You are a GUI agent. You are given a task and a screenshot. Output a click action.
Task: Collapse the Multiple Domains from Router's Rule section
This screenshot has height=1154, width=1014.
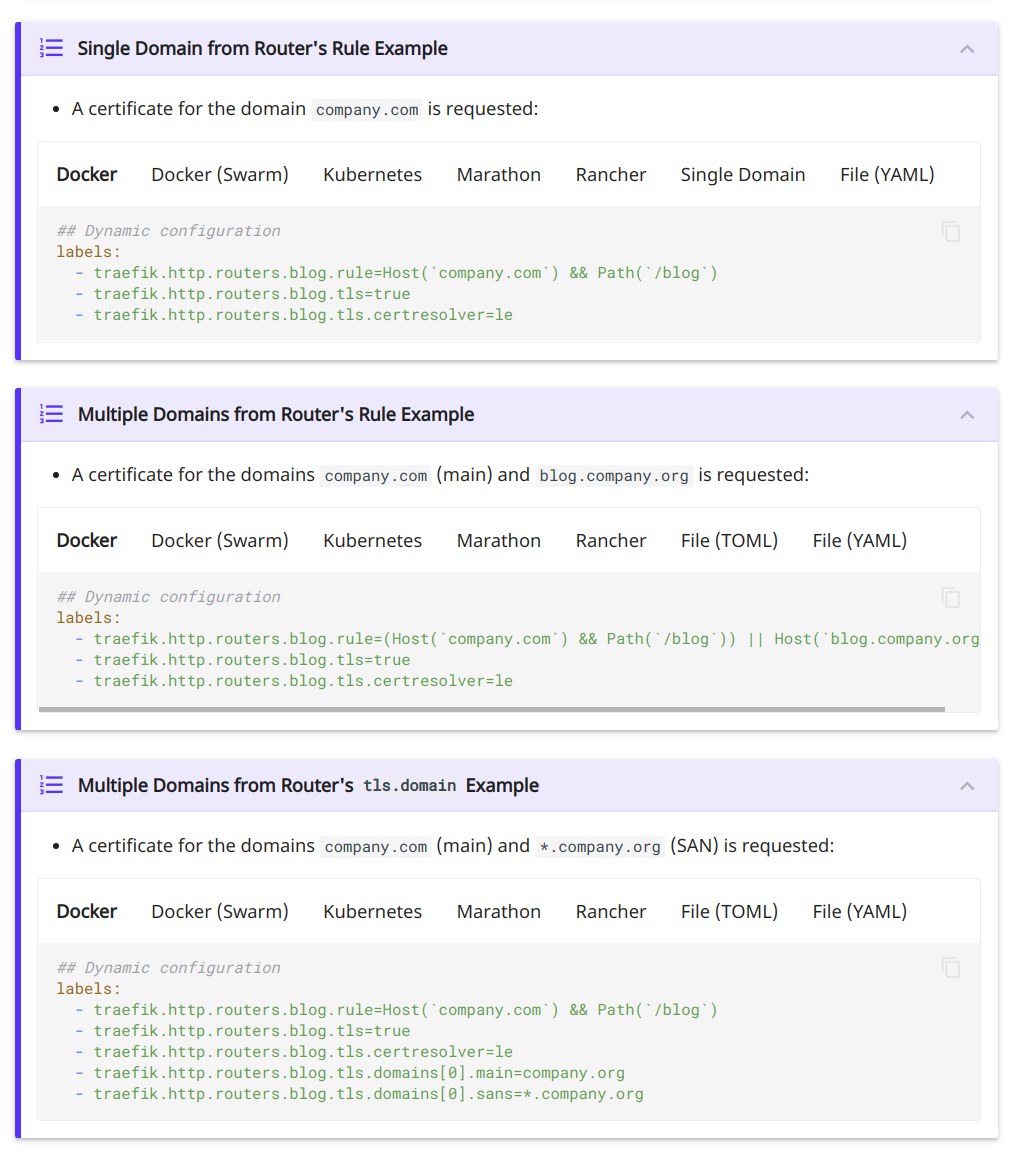point(966,414)
